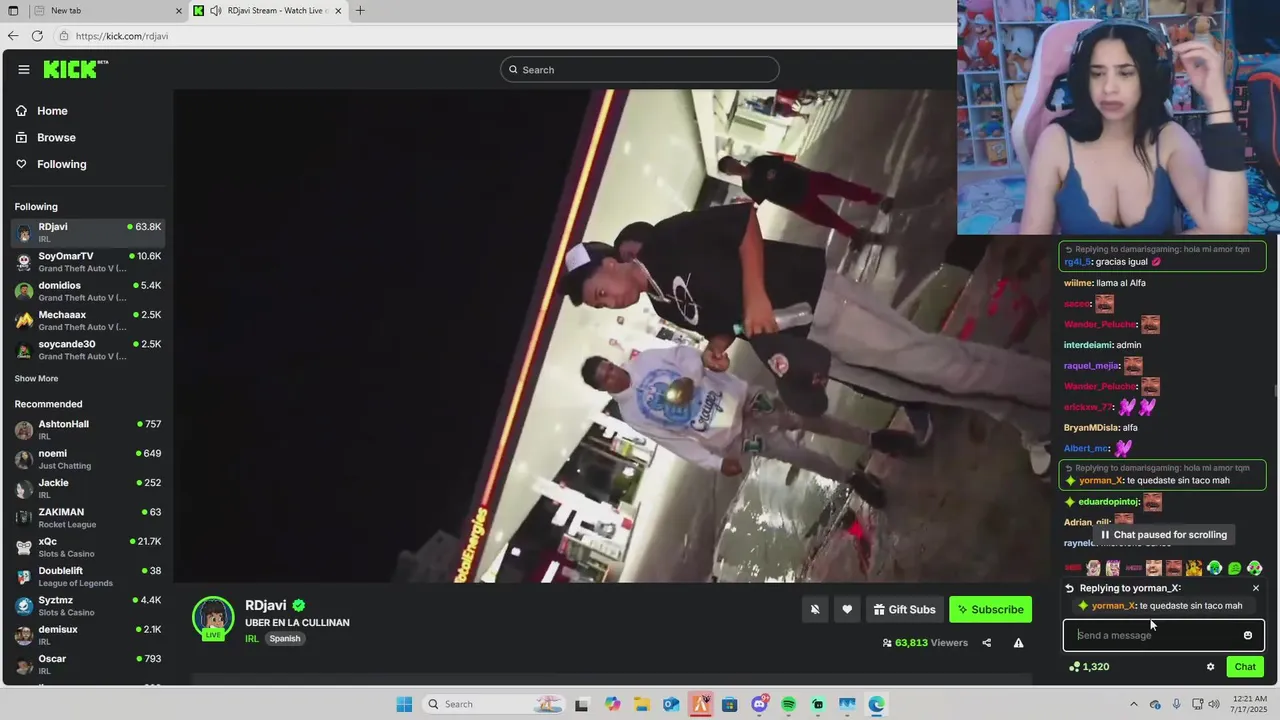Click the report warning triangle icon
The width and height of the screenshot is (1280, 720).
(x=1018, y=643)
